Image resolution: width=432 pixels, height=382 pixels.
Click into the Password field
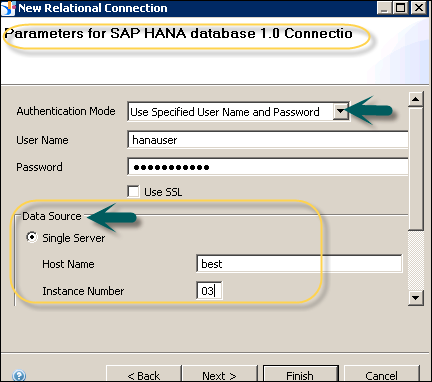click(x=268, y=167)
